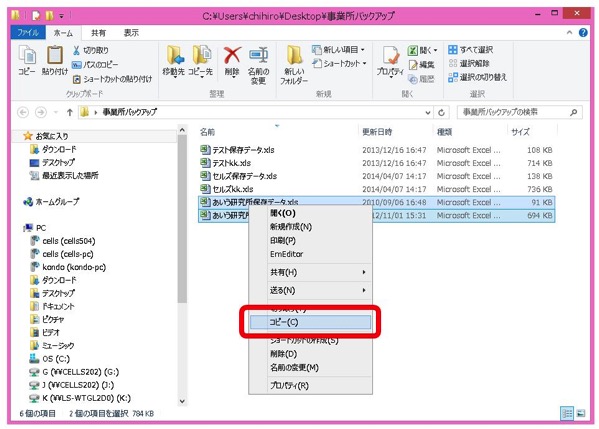
Task: Click the 切り取り scissors icon
Action: 76,50
